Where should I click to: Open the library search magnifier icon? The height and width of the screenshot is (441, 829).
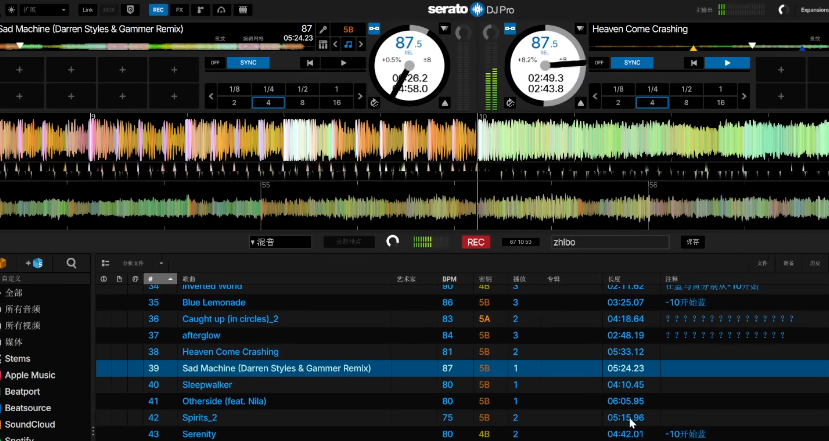coord(71,263)
